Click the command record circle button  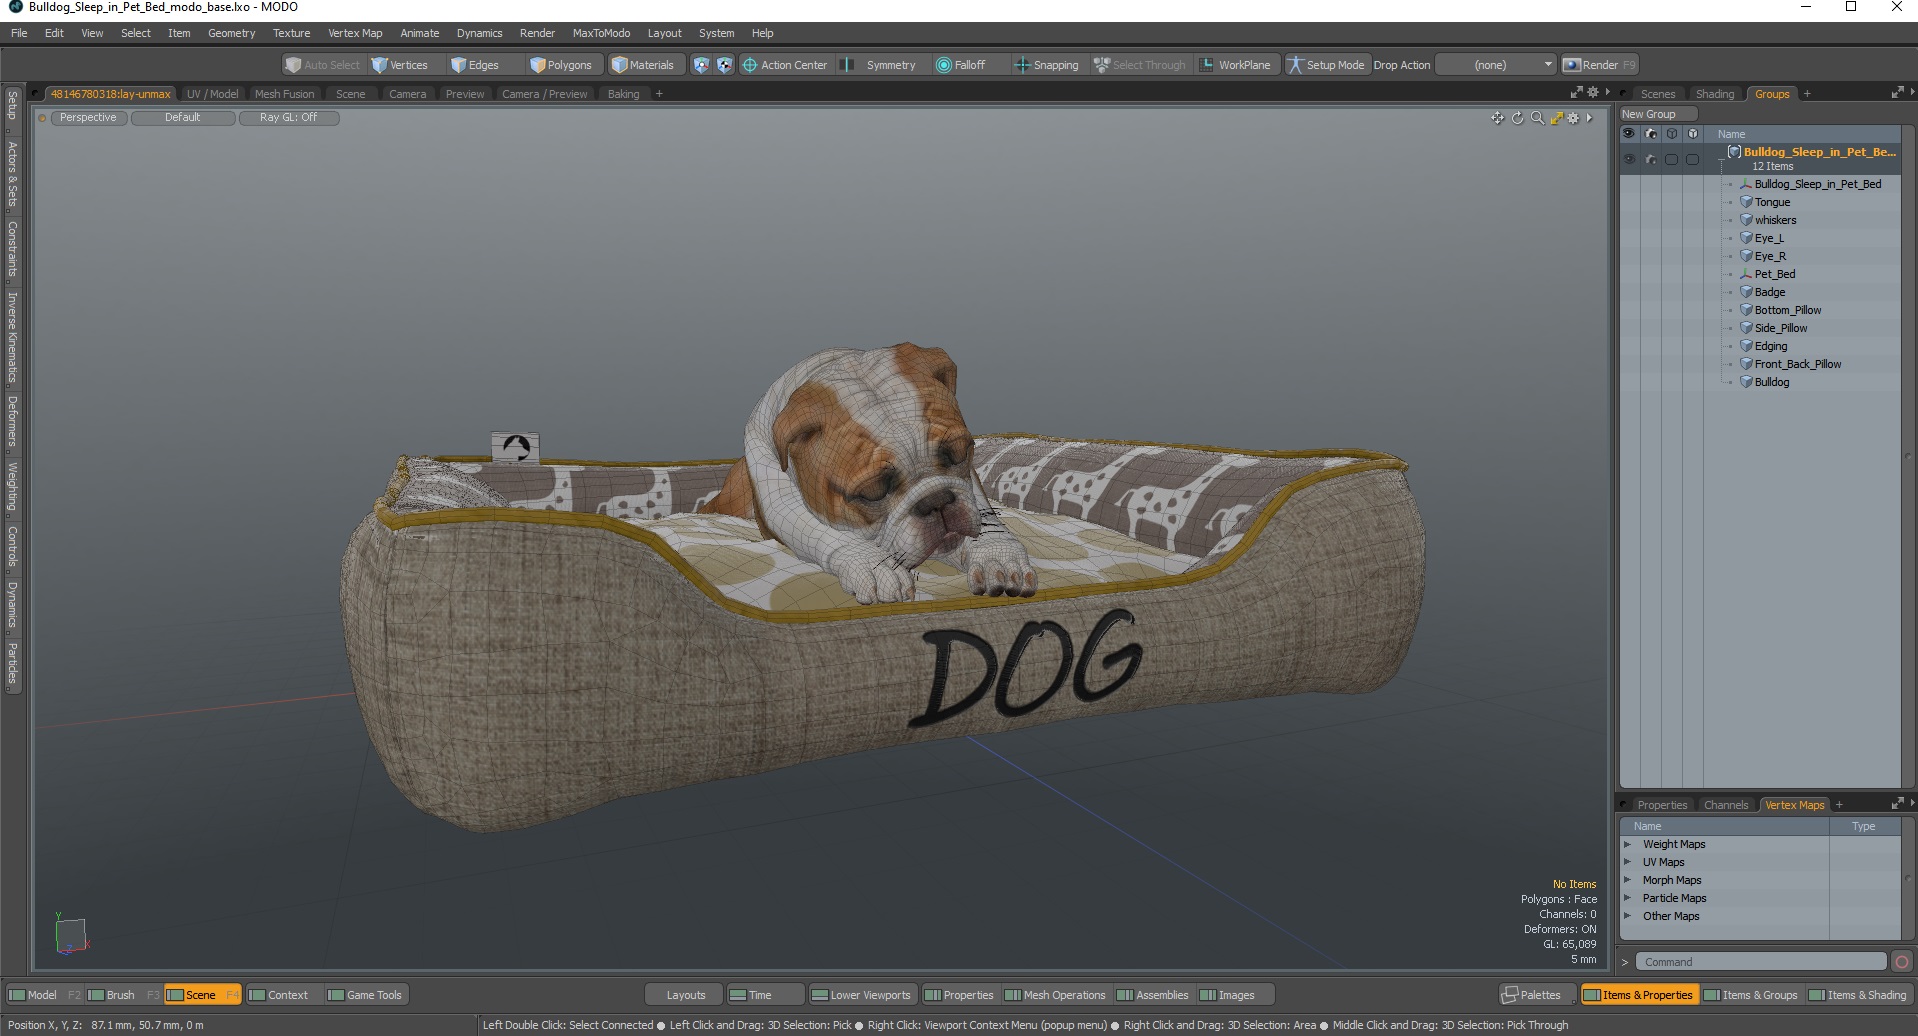pyautogui.click(x=1901, y=962)
